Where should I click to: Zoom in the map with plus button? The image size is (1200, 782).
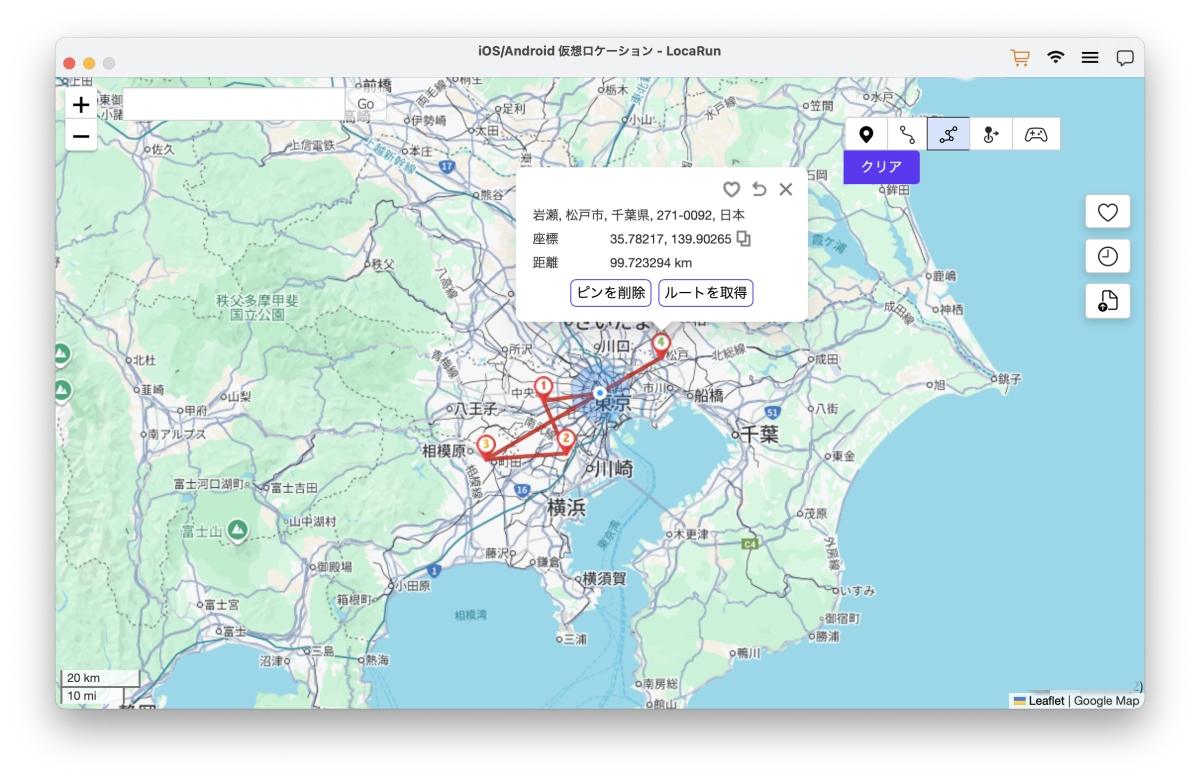[82, 104]
